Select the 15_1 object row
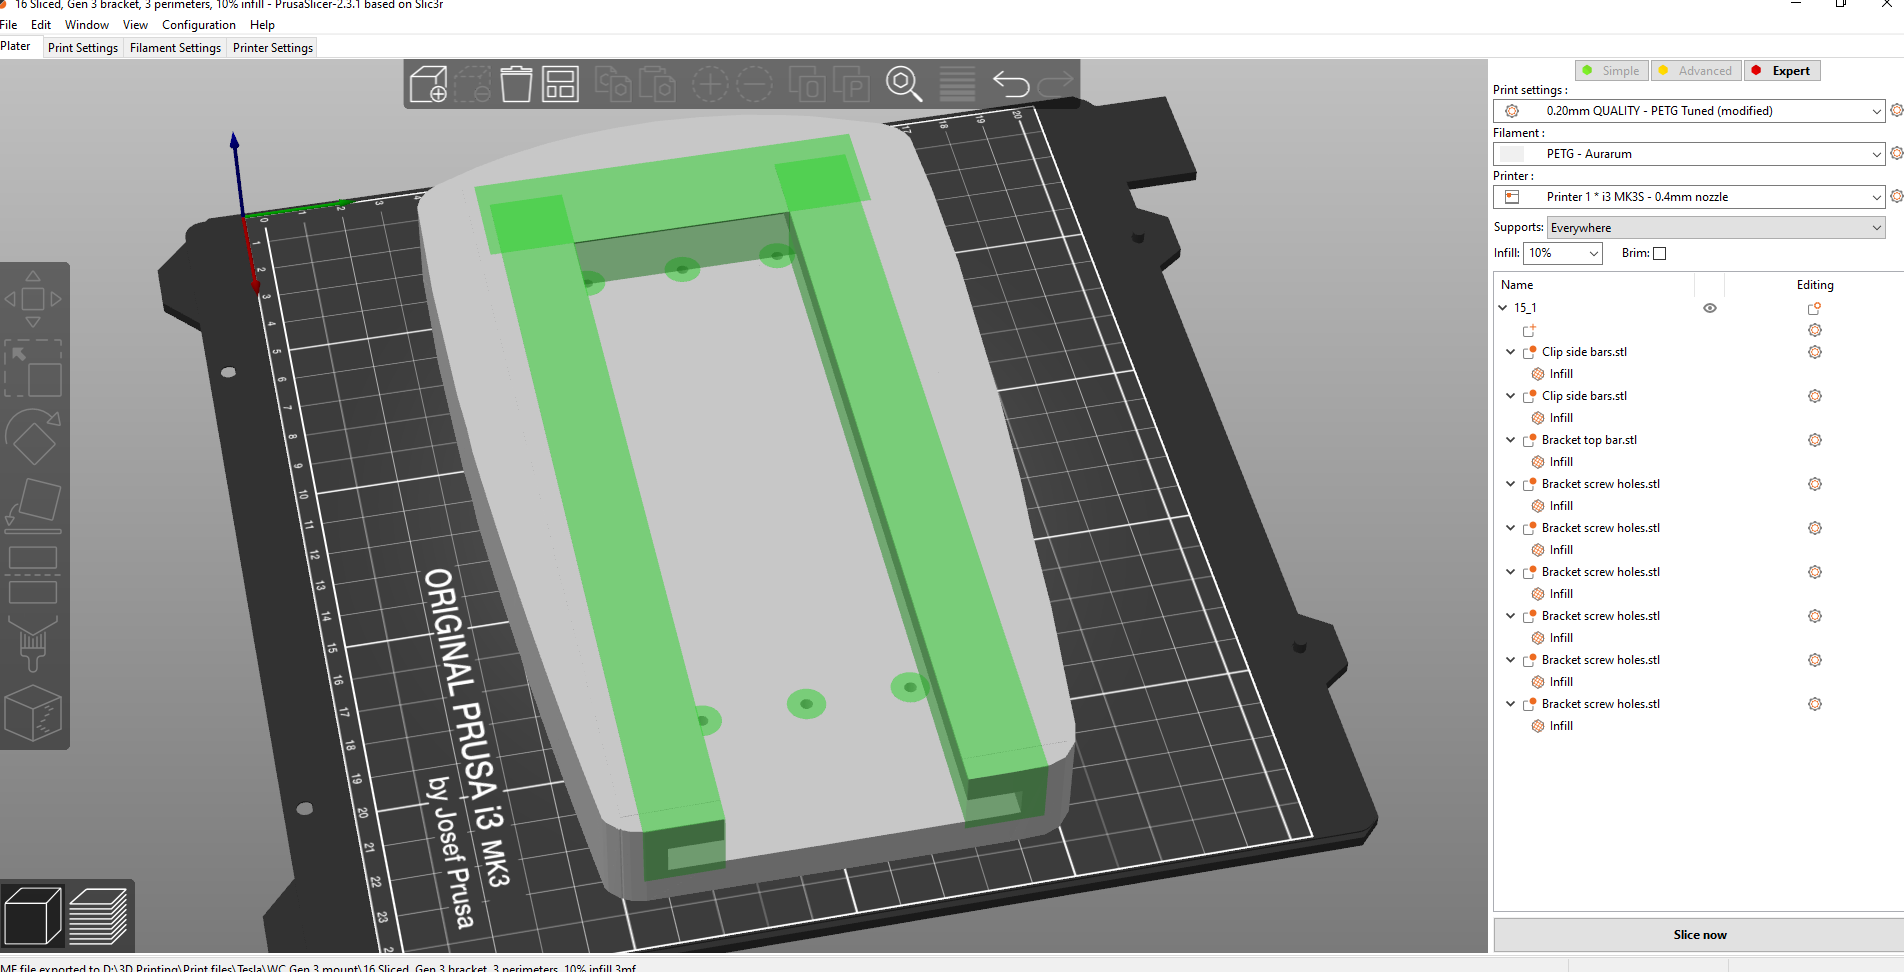This screenshot has width=1904, height=972. (1525, 308)
